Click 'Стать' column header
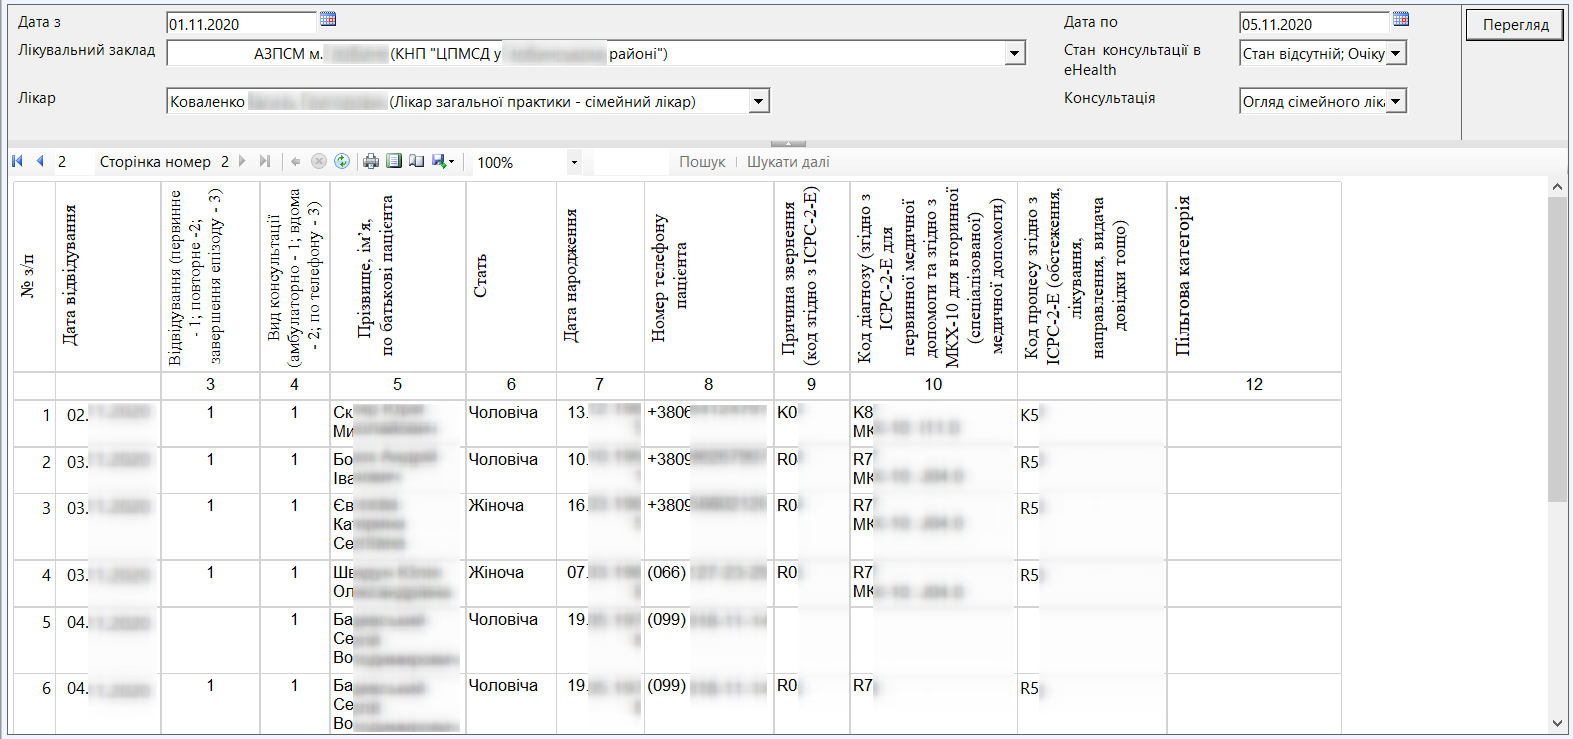Screen dimensions: 1573x739 [511, 276]
